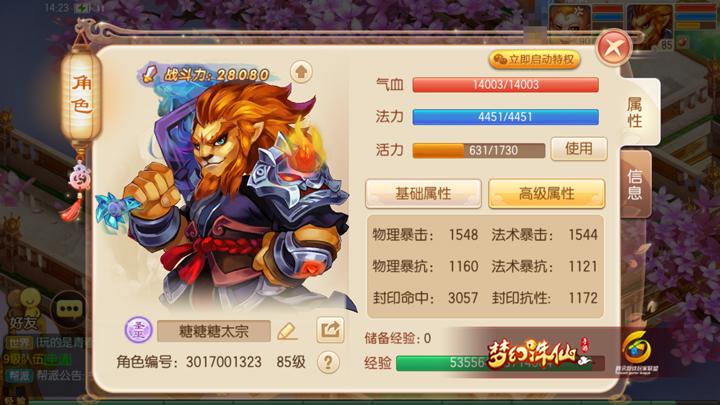Tap the 好友 friends icon

tap(23, 312)
